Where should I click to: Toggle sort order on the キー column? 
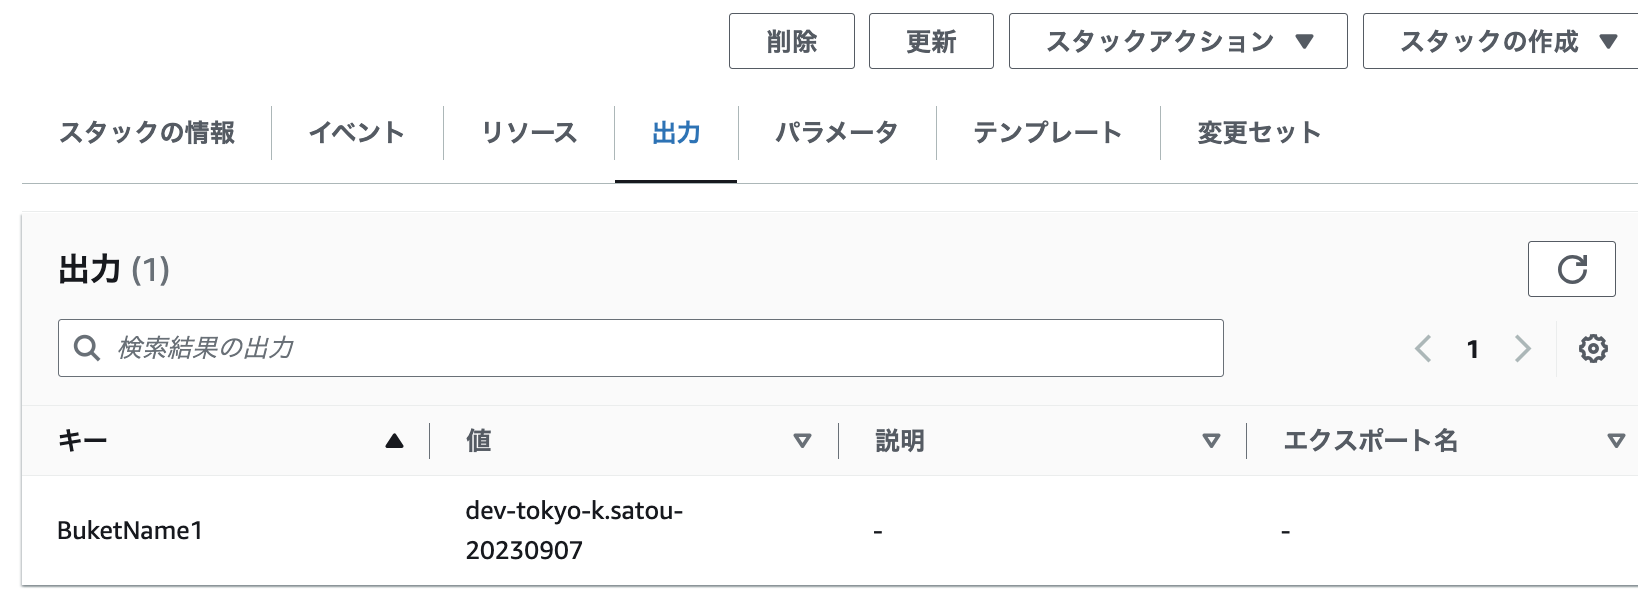tap(392, 439)
